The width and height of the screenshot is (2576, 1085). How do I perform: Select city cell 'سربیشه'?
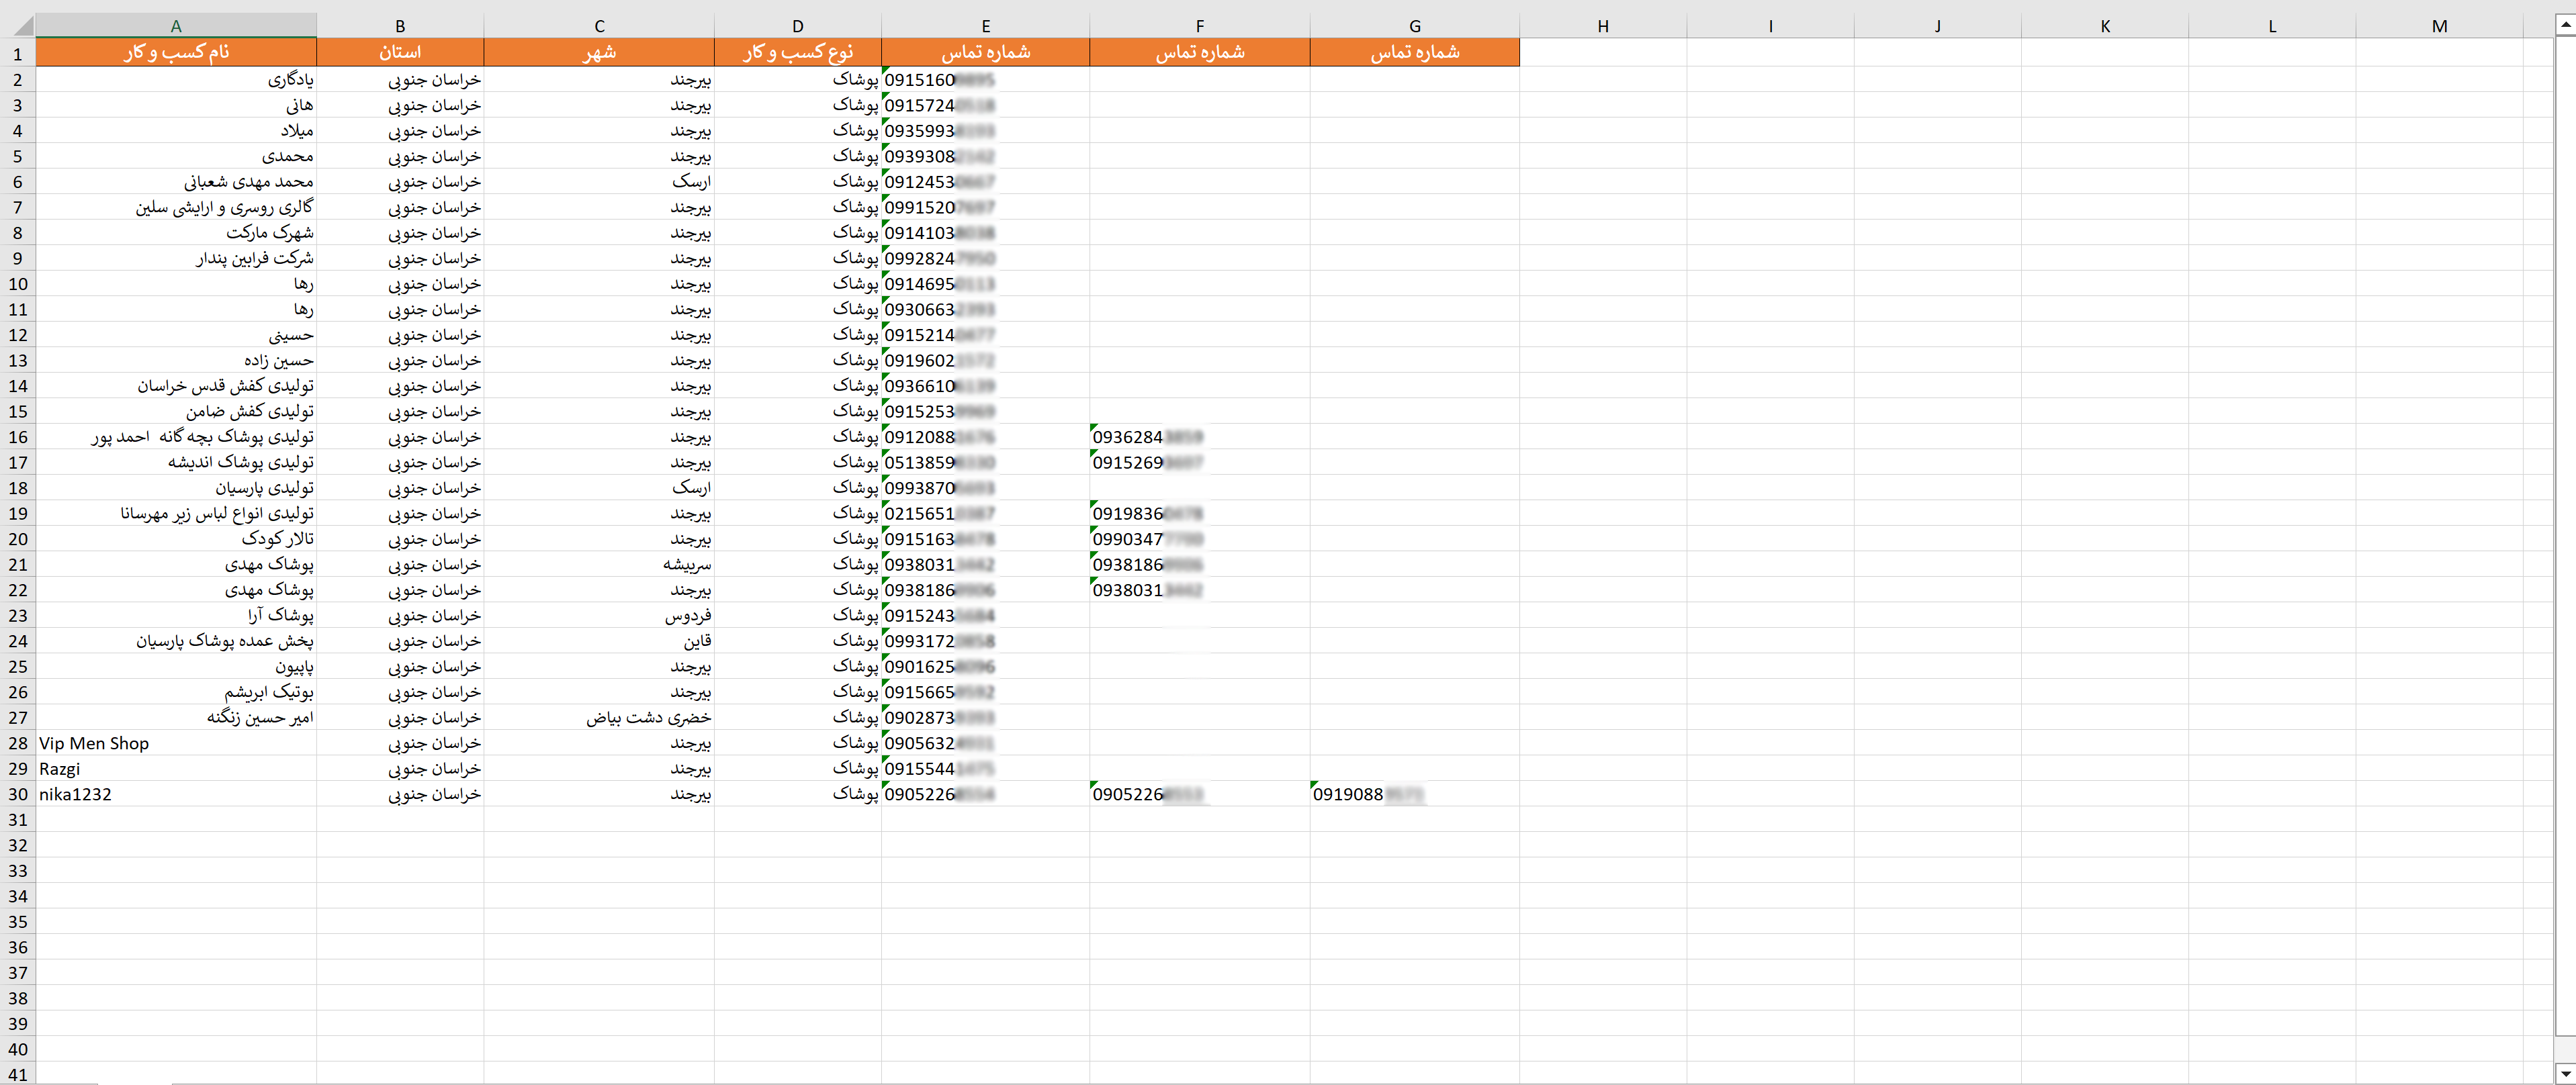(x=599, y=564)
